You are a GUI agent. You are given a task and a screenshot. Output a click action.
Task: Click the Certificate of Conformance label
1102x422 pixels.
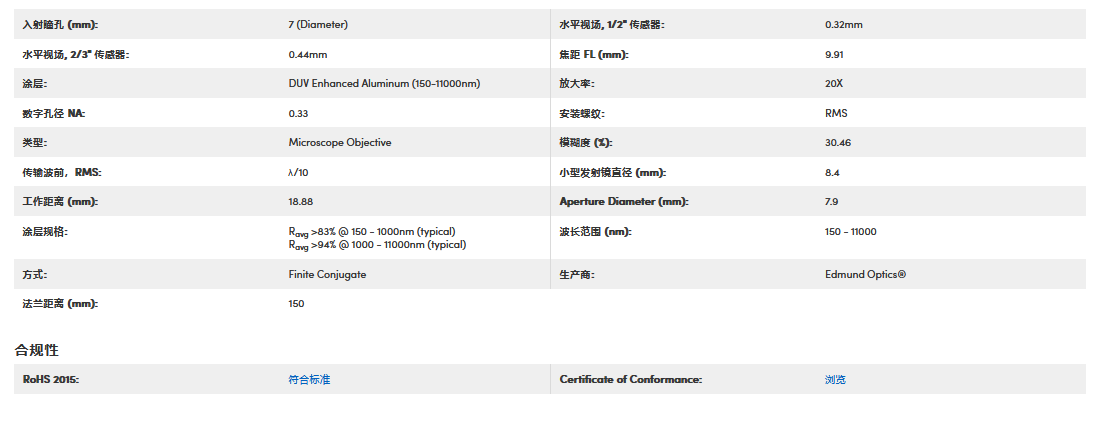tap(631, 380)
